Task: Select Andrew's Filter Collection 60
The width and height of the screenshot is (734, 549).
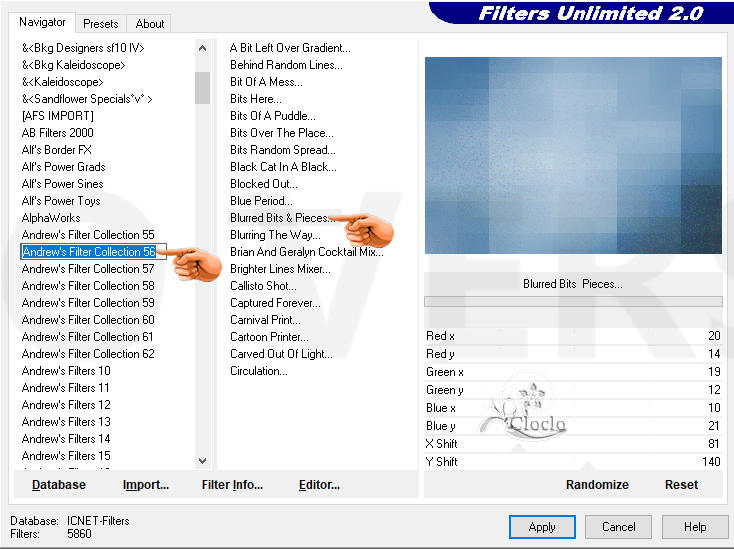Action: click(88, 320)
